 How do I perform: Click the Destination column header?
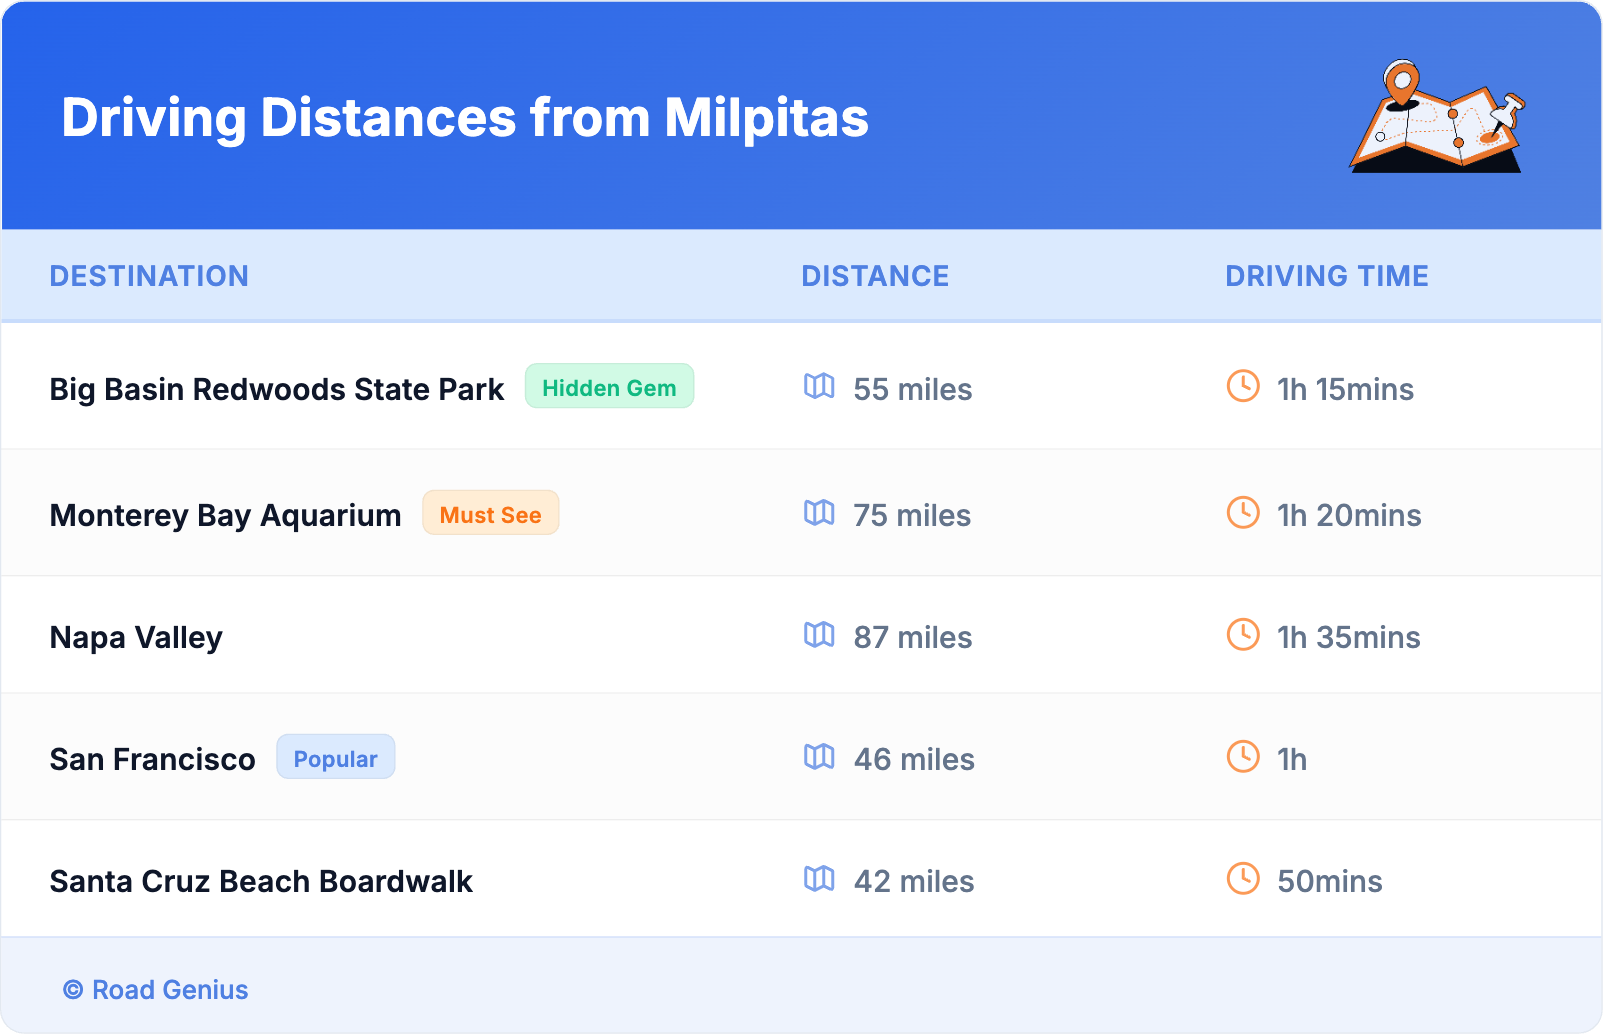[x=149, y=276]
